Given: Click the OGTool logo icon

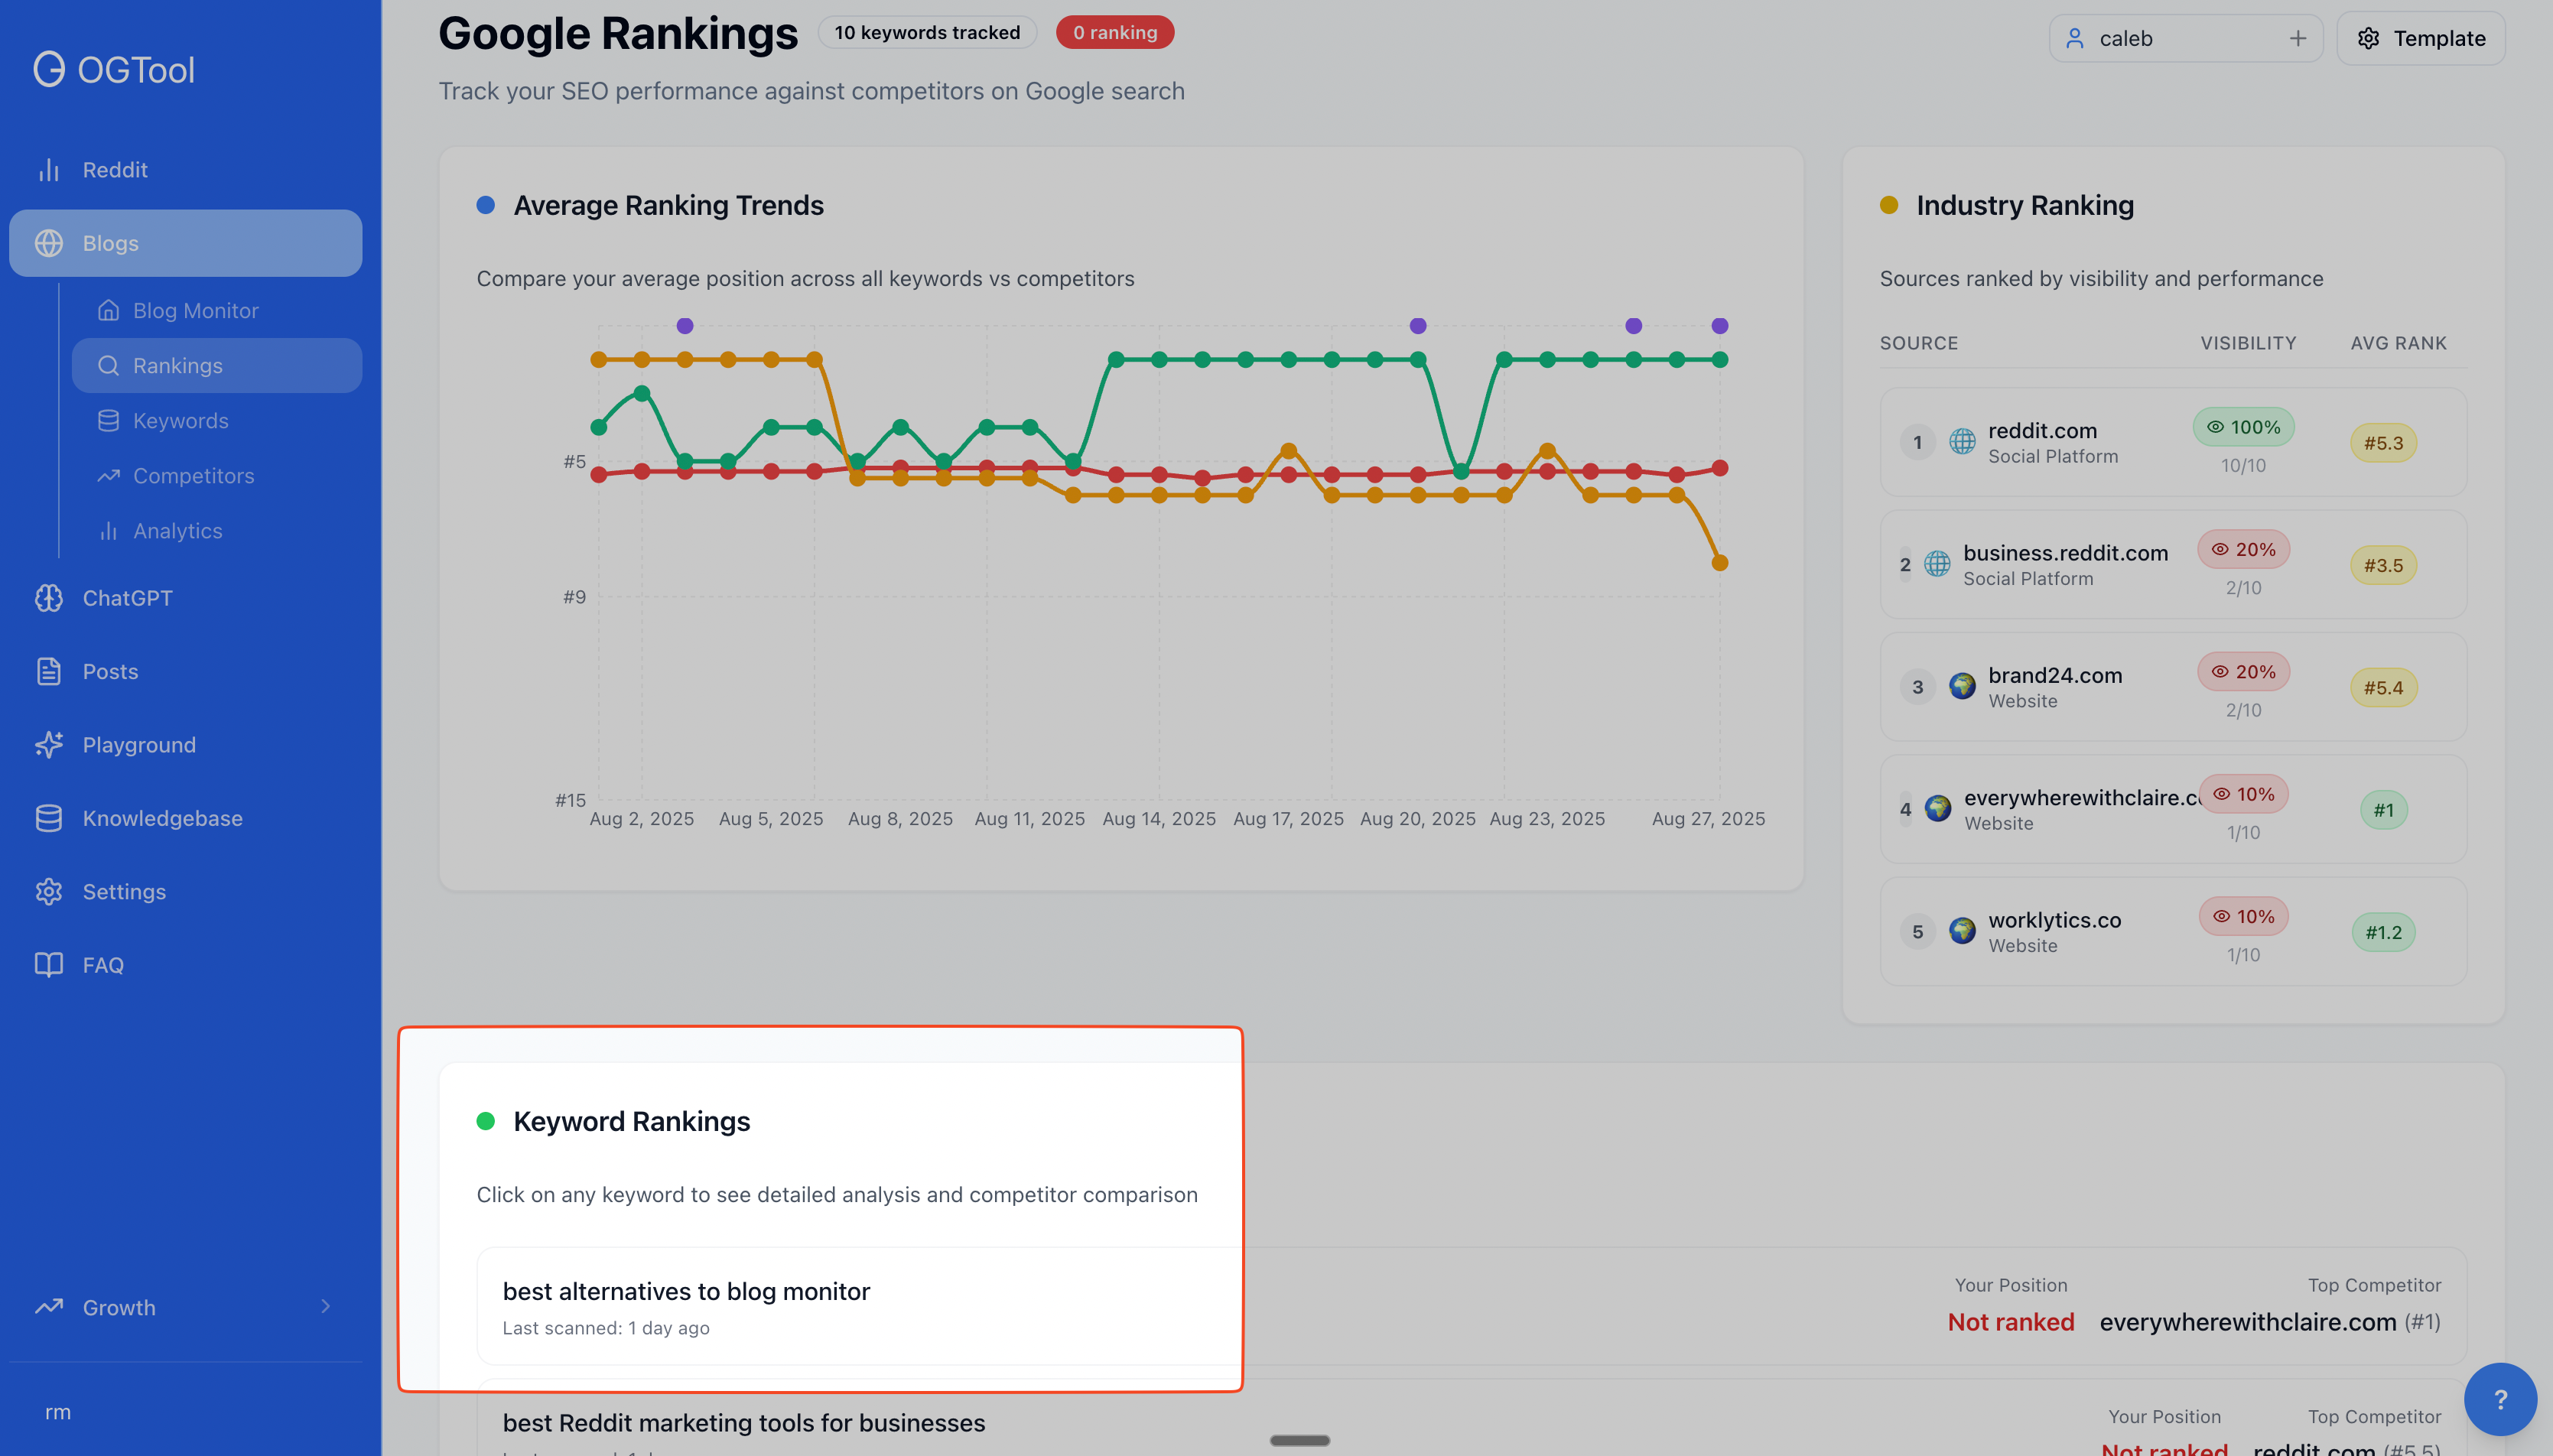Looking at the screenshot, I should tap(49, 70).
